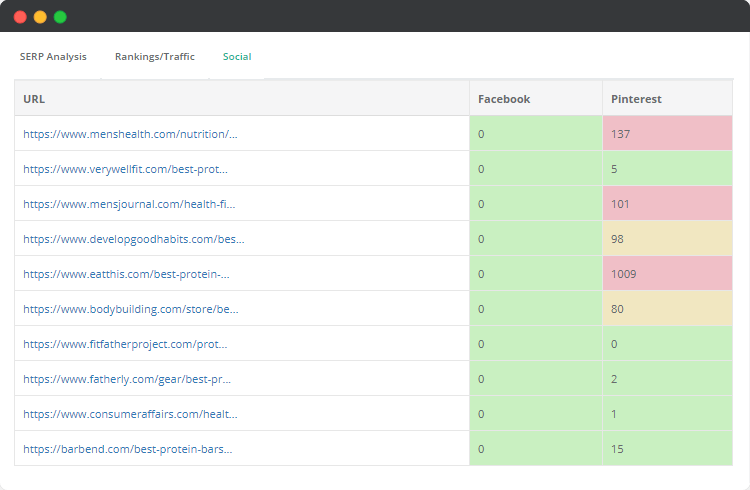Open the menshealth.com nutrition link

click(x=130, y=134)
